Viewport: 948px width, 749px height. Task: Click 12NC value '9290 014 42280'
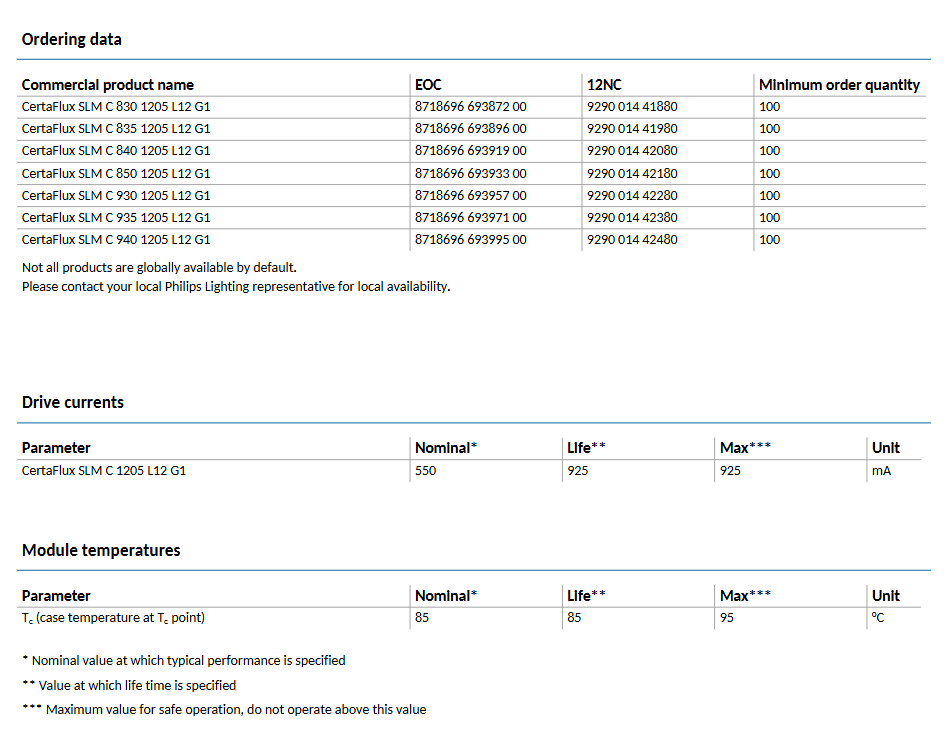click(x=632, y=196)
